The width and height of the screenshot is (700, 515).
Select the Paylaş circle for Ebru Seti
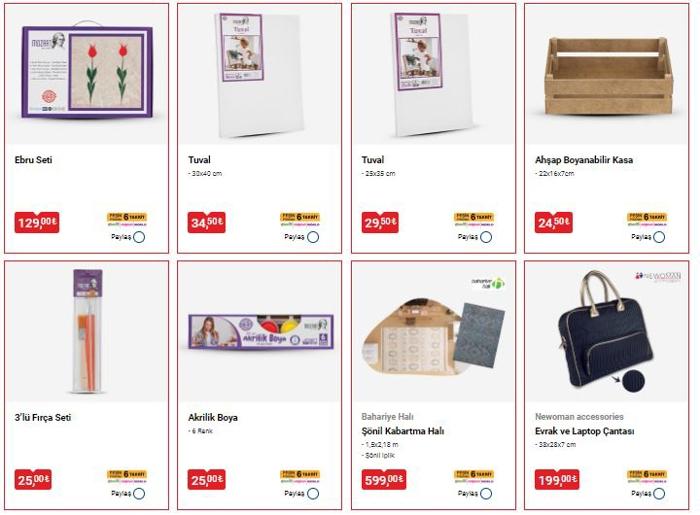click(139, 237)
